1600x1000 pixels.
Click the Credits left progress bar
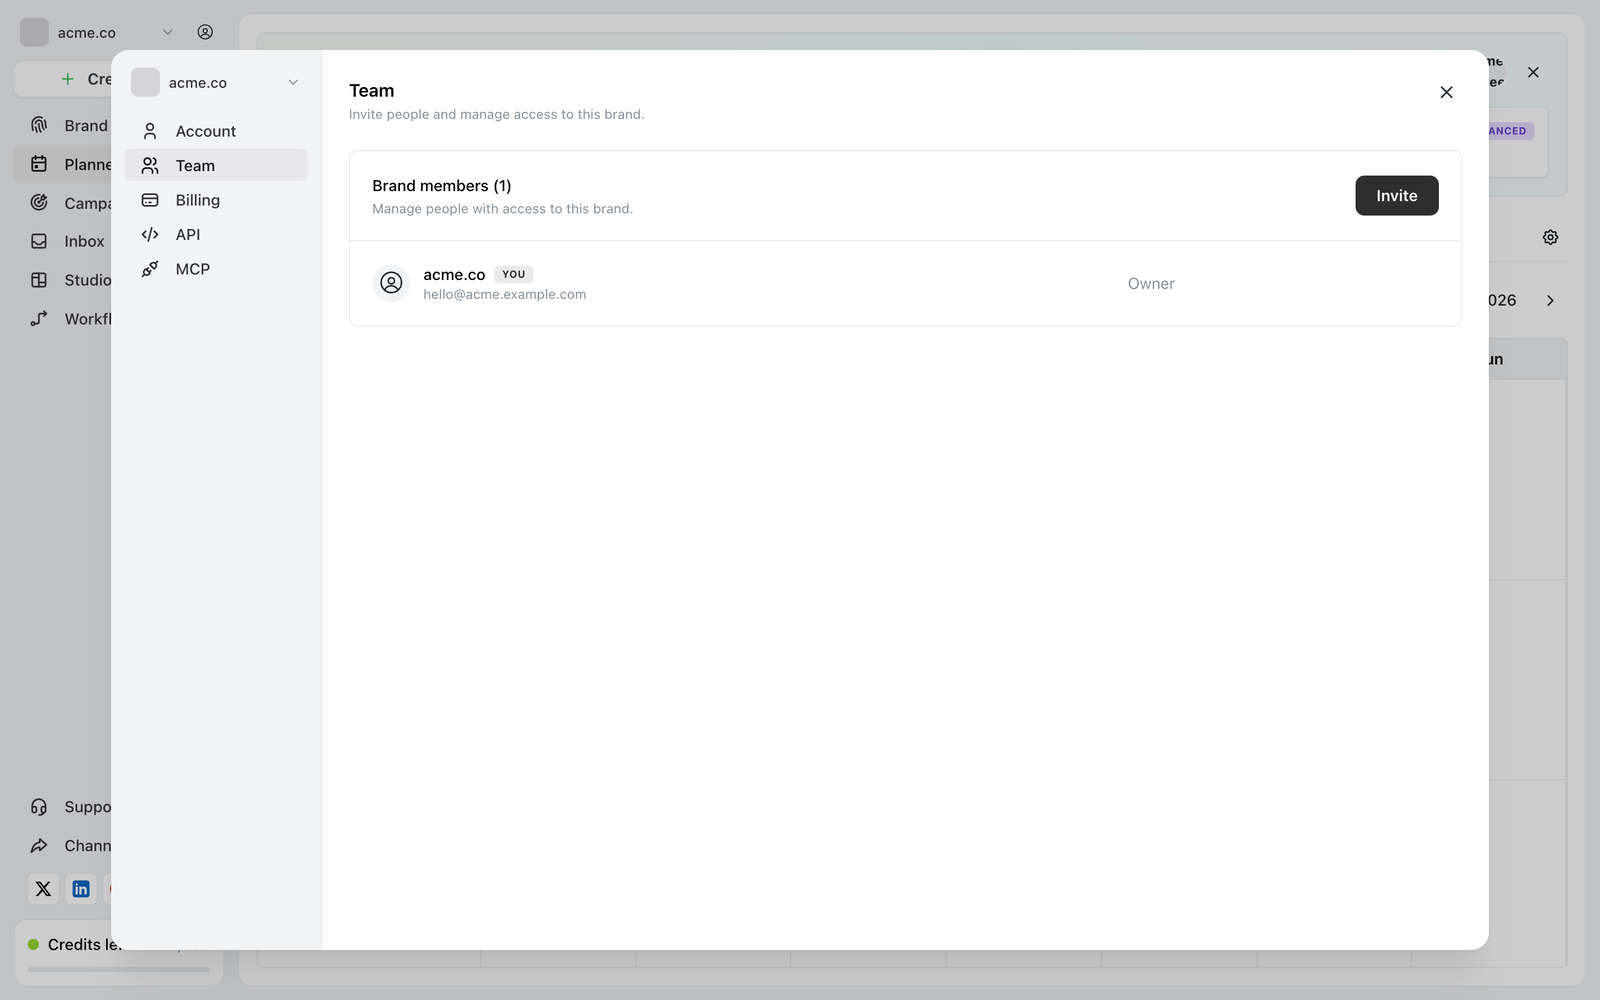click(x=119, y=969)
